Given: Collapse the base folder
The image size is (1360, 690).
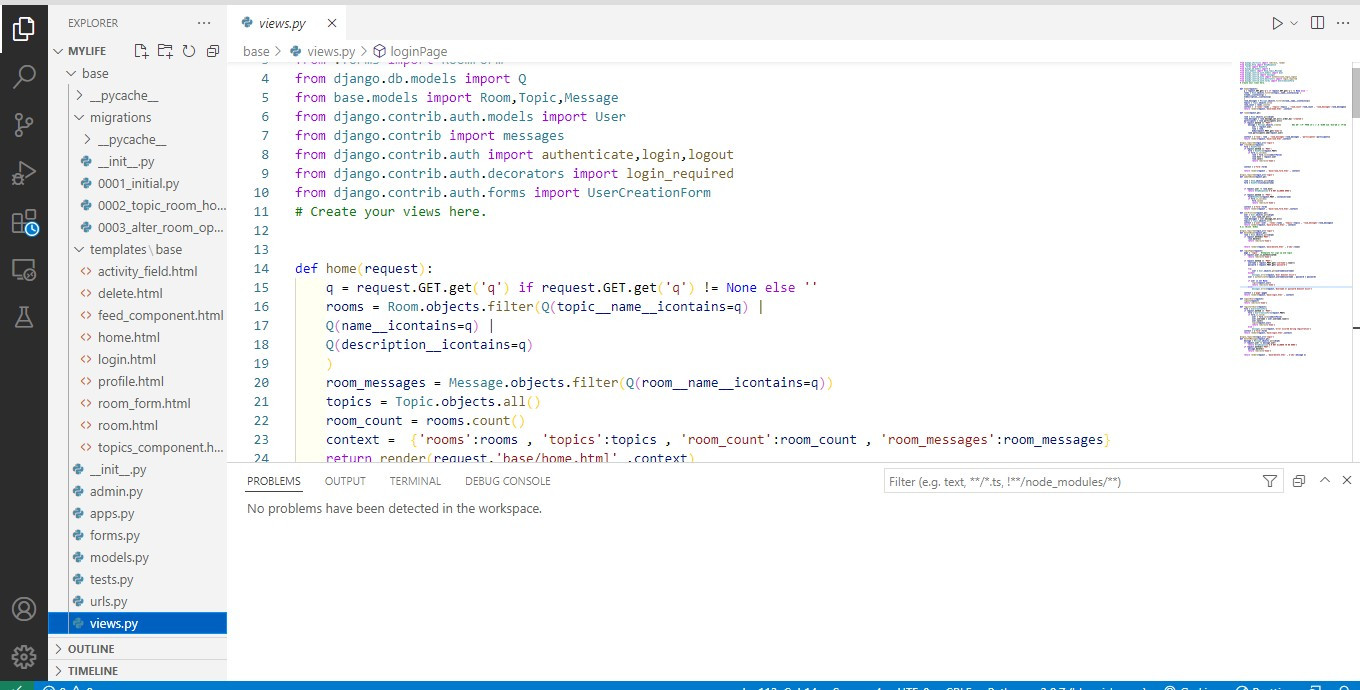Looking at the screenshot, I should [x=137, y=73].
